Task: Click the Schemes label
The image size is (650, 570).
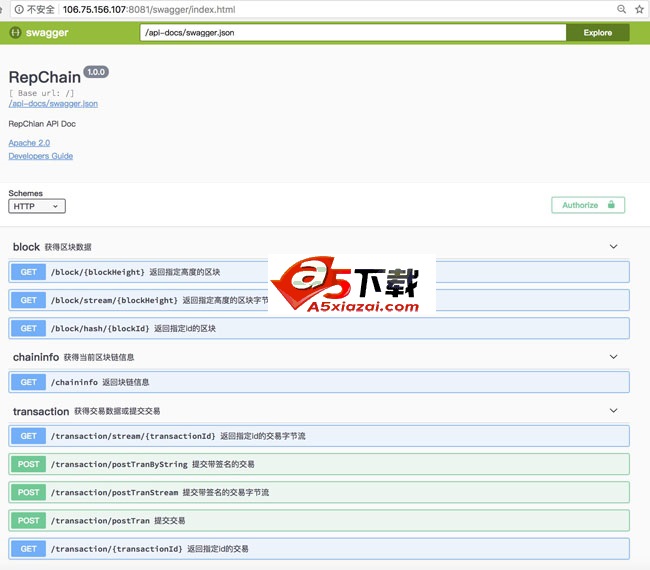Action: [25, 193]
